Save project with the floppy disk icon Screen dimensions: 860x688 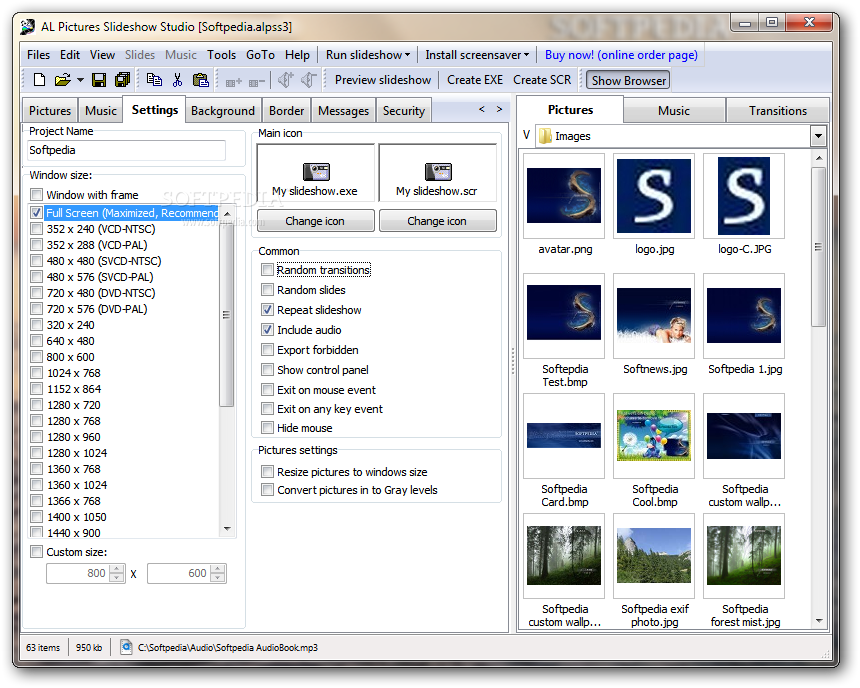99,80
